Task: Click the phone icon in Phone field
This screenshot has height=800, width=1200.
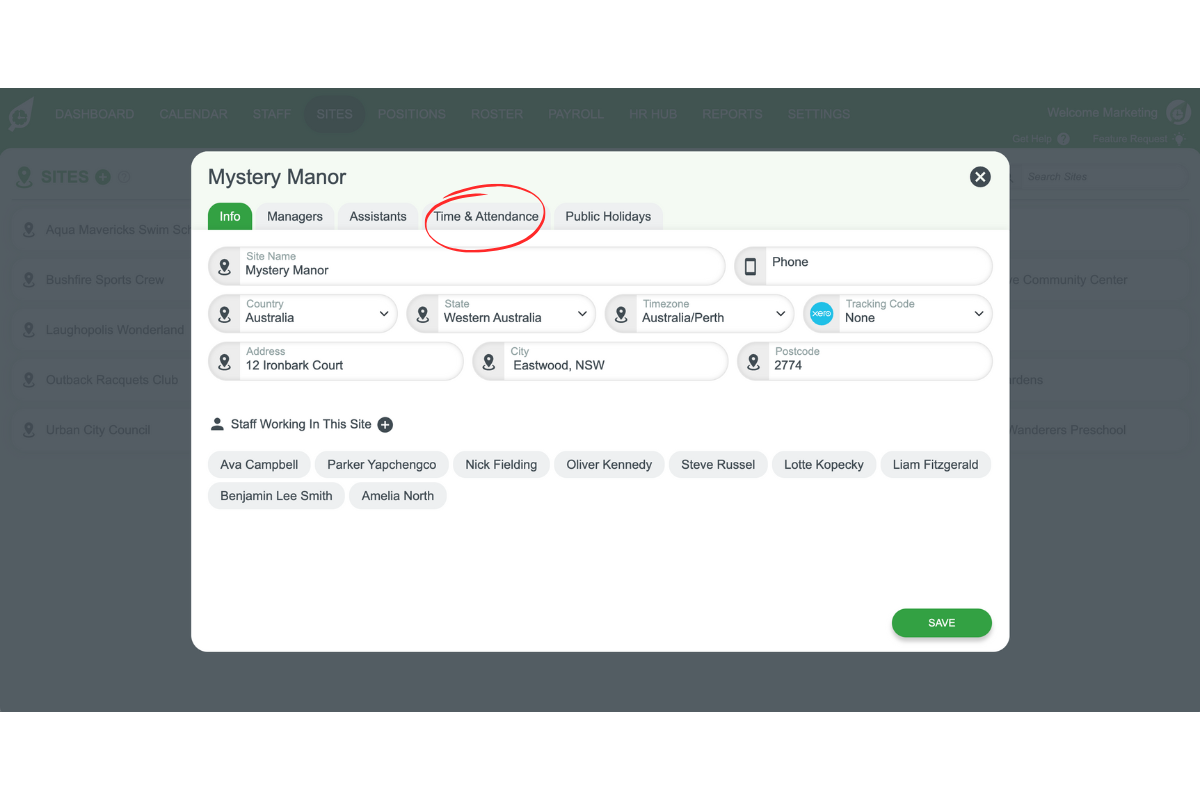Action: coord(751,267)
